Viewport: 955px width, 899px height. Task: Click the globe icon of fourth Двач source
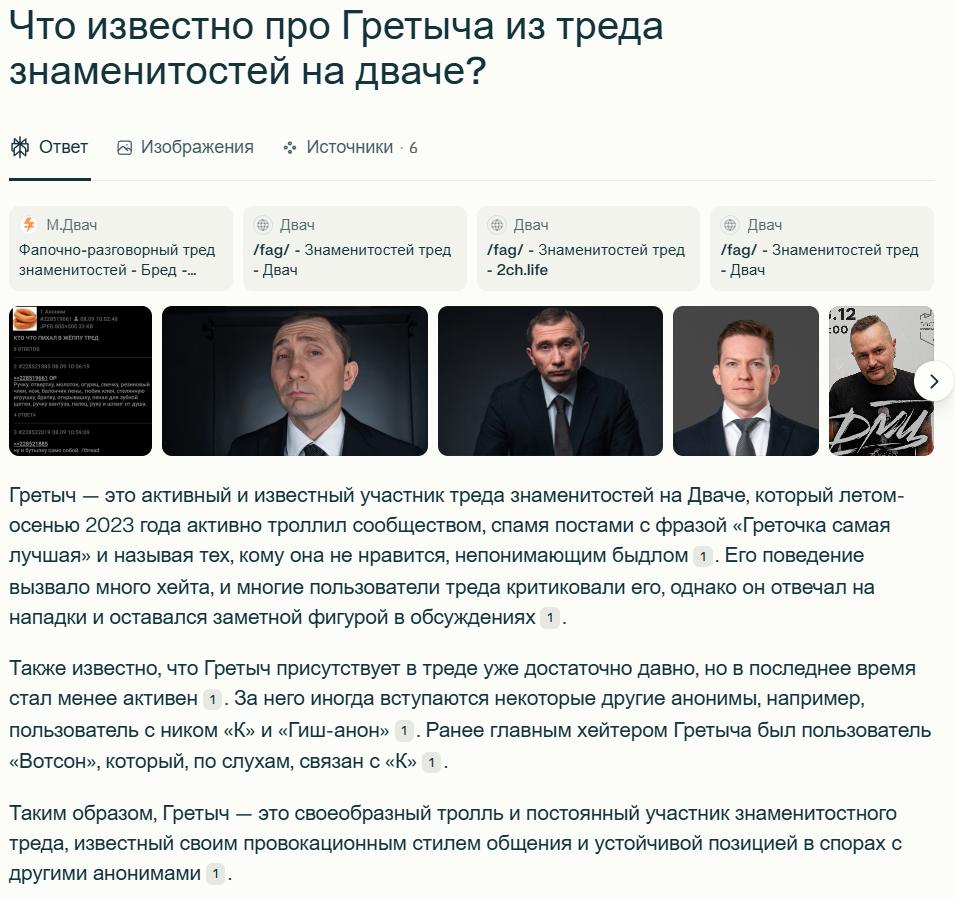point(730,225)
